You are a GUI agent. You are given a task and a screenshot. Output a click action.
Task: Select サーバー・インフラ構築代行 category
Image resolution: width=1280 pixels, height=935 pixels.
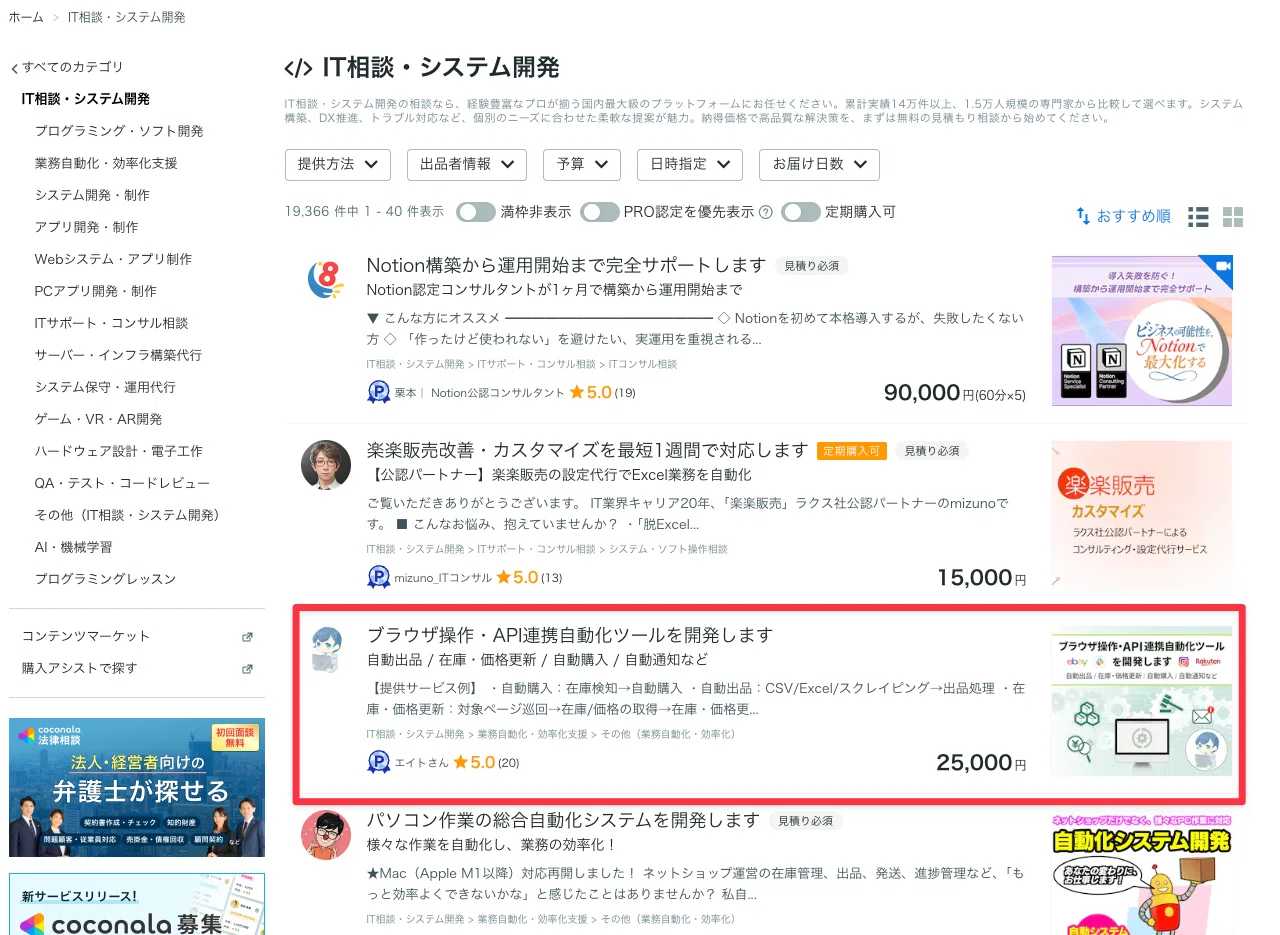pyautogui.click(x=118, y=355)
